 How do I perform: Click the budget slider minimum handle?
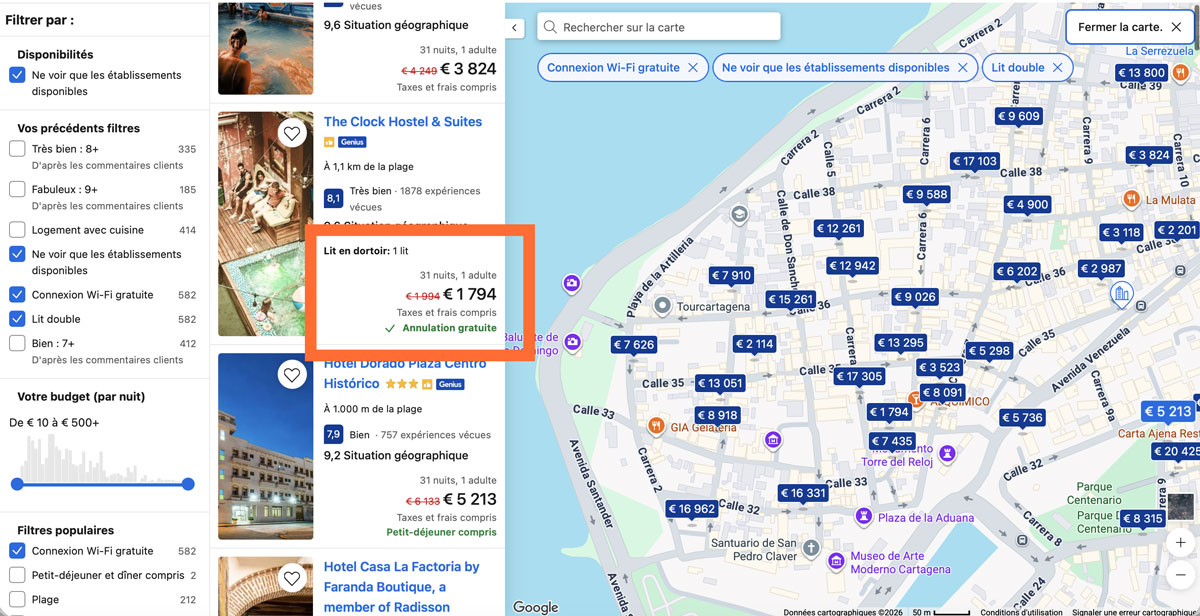point(17,484)
